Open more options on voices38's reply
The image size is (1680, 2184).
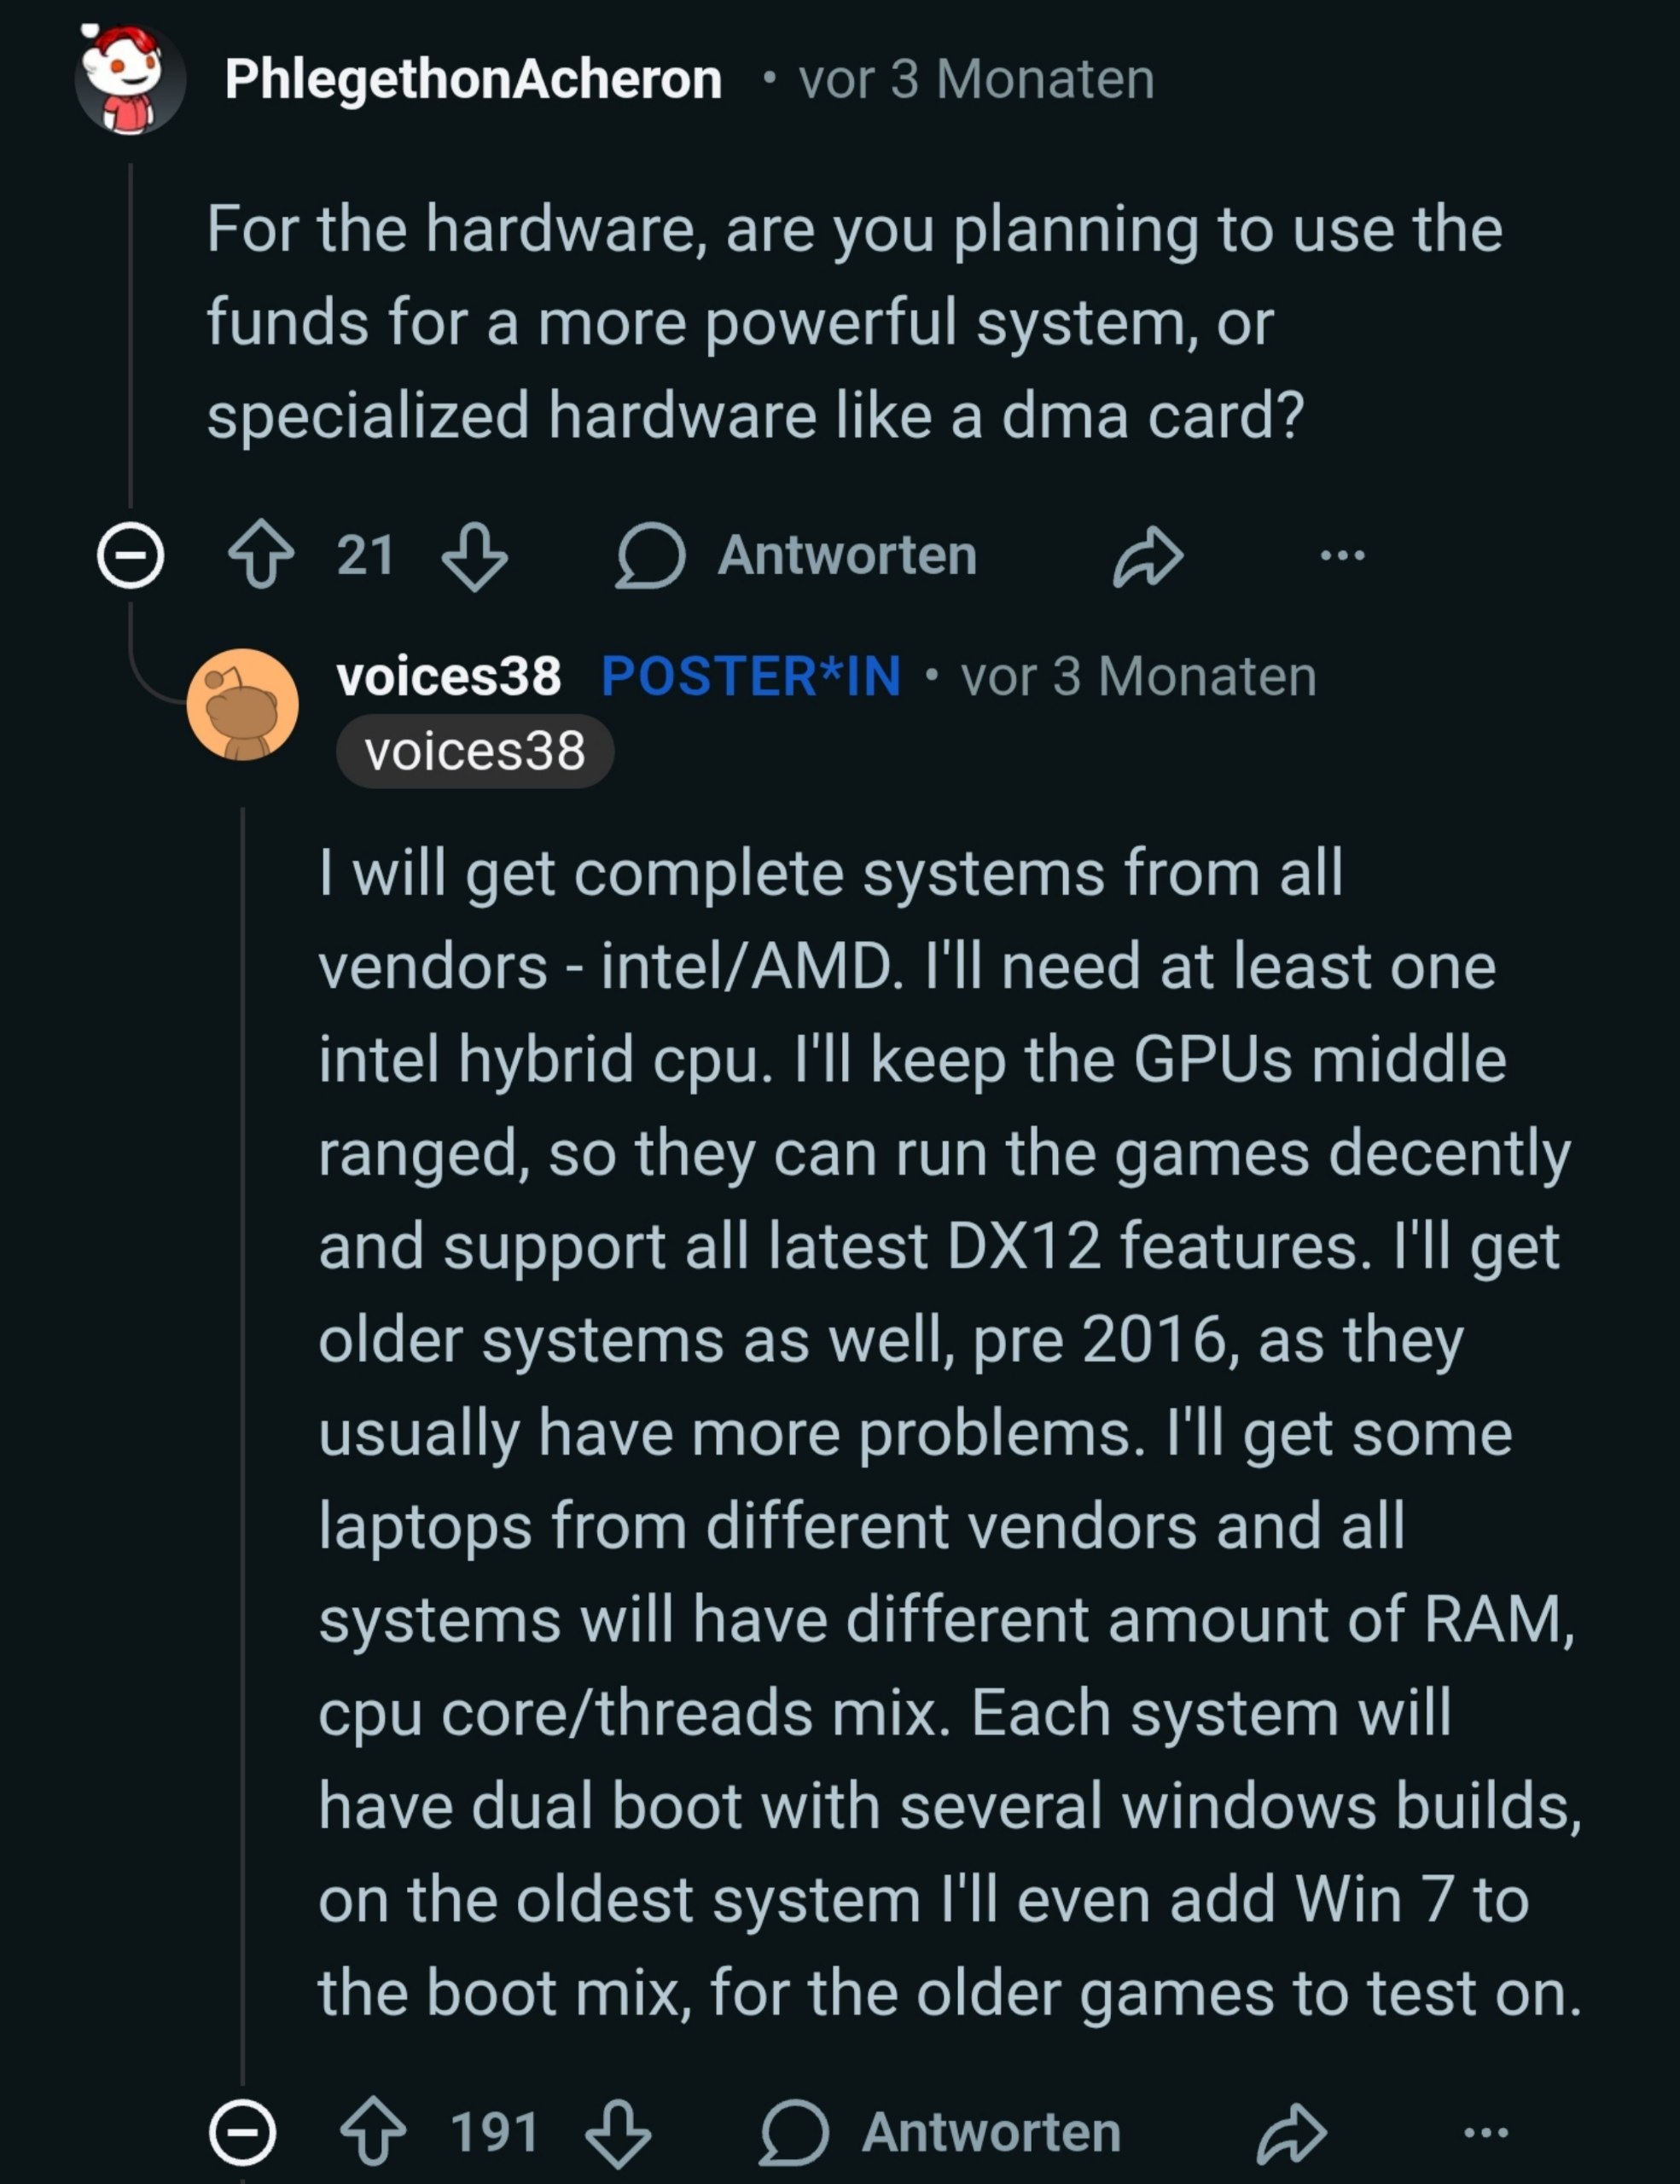1485,2133
